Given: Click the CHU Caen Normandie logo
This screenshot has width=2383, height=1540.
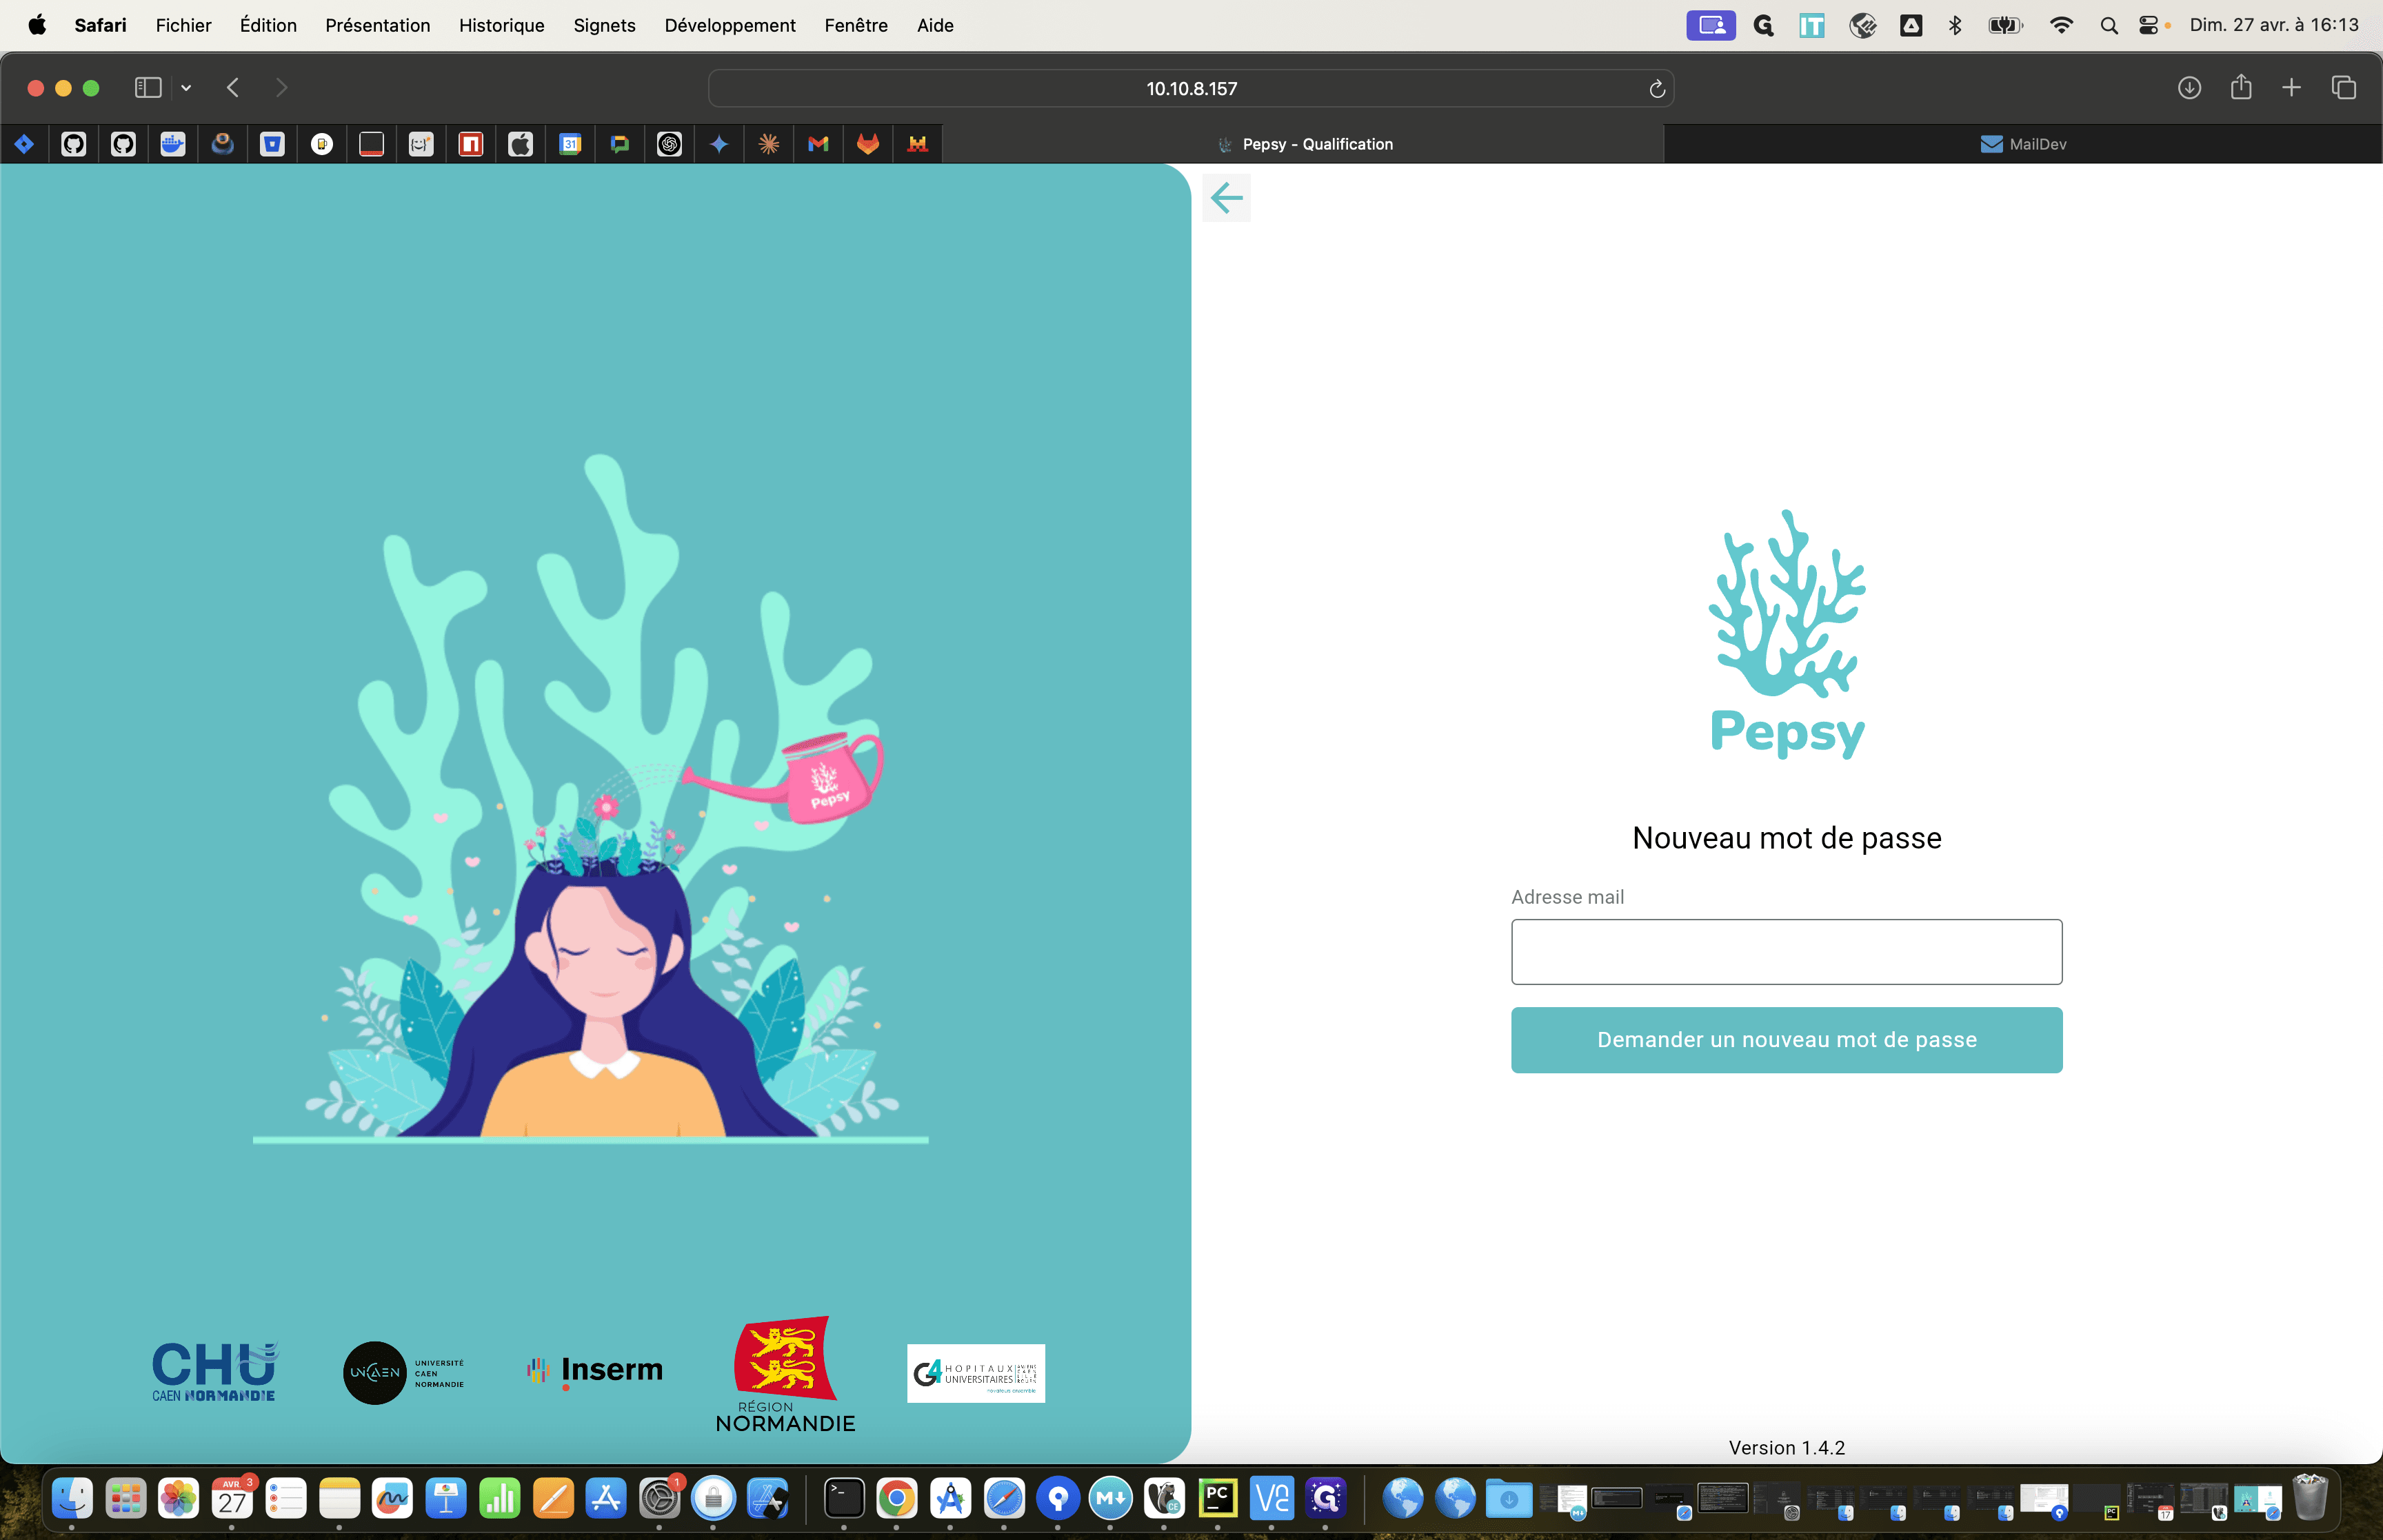Looking at the screenshot, I should point(214,1372).
